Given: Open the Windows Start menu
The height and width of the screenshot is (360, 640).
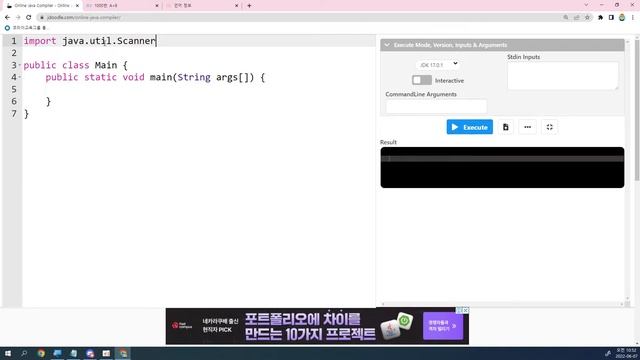Looking at the screenshot, I should click(8, 353).
